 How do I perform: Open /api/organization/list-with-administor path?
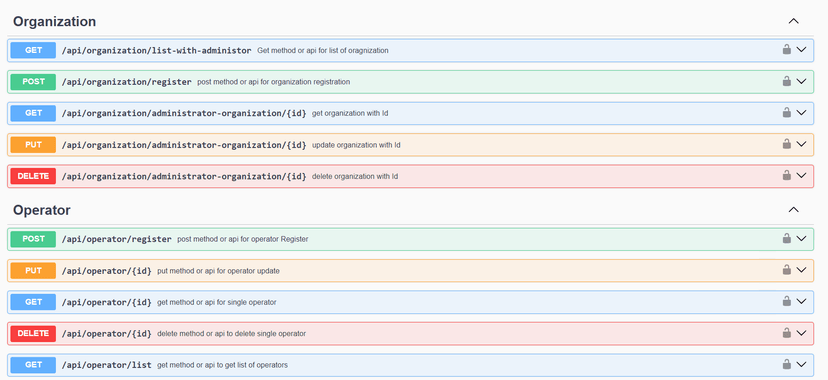(x=156, y=51)
